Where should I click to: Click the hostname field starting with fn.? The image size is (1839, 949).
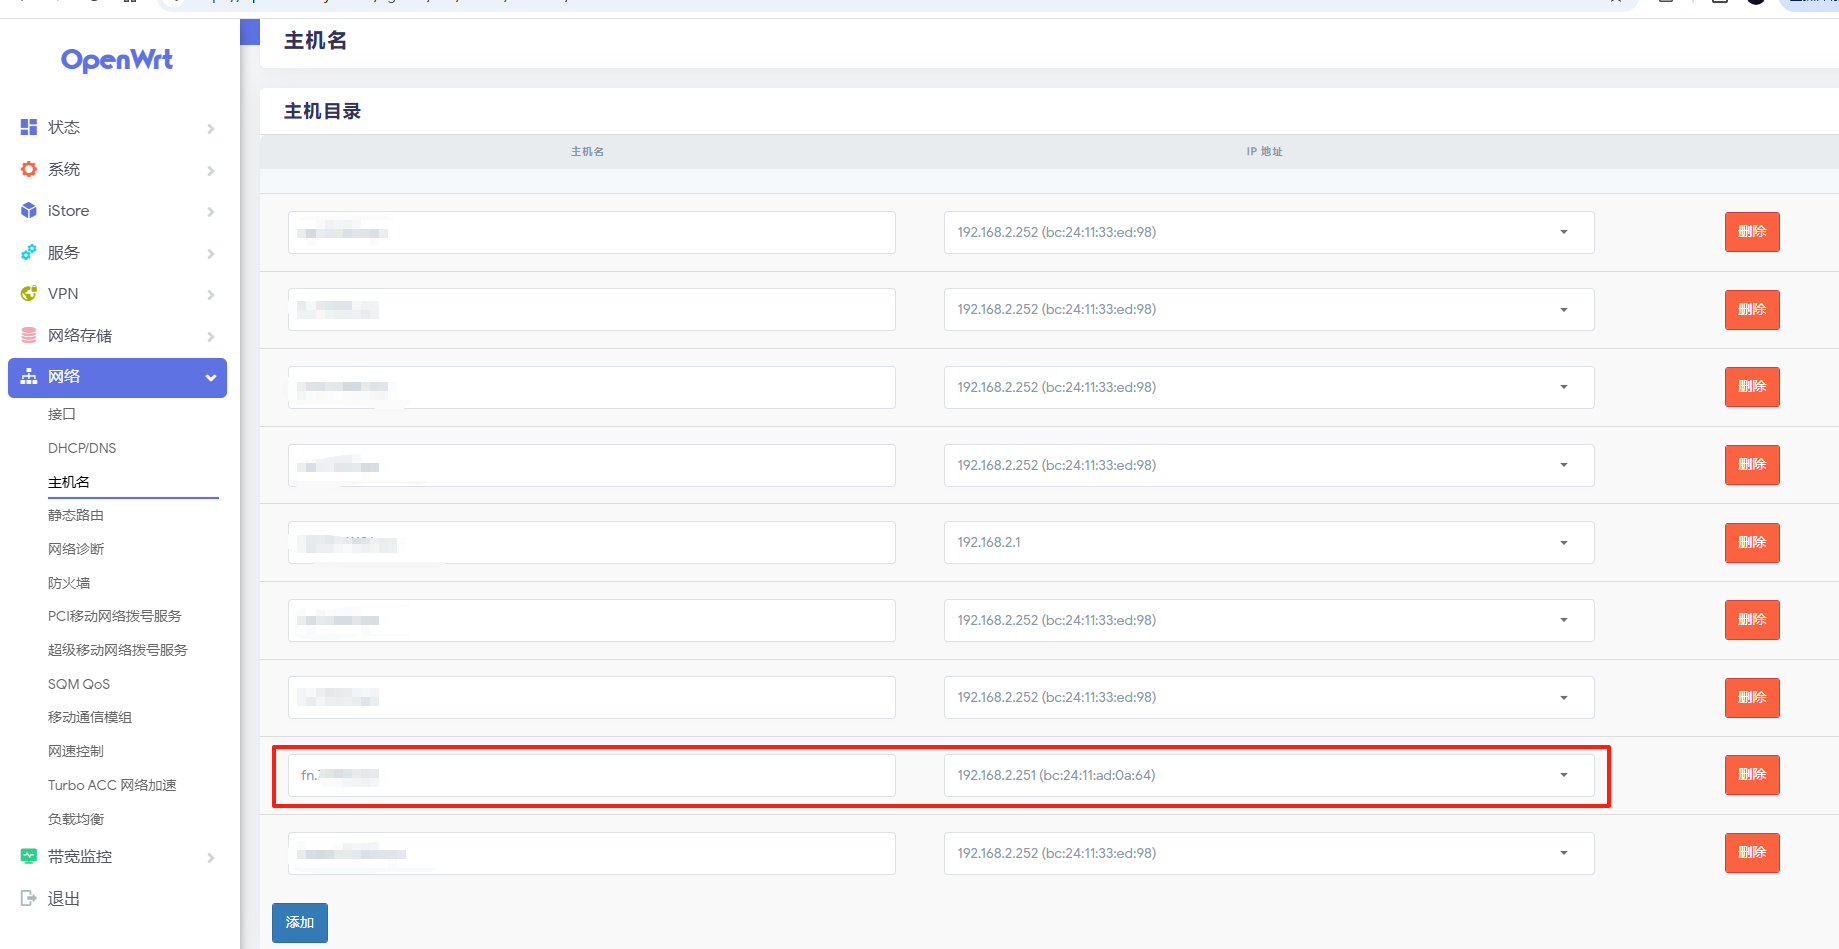[x=592, y=775]
